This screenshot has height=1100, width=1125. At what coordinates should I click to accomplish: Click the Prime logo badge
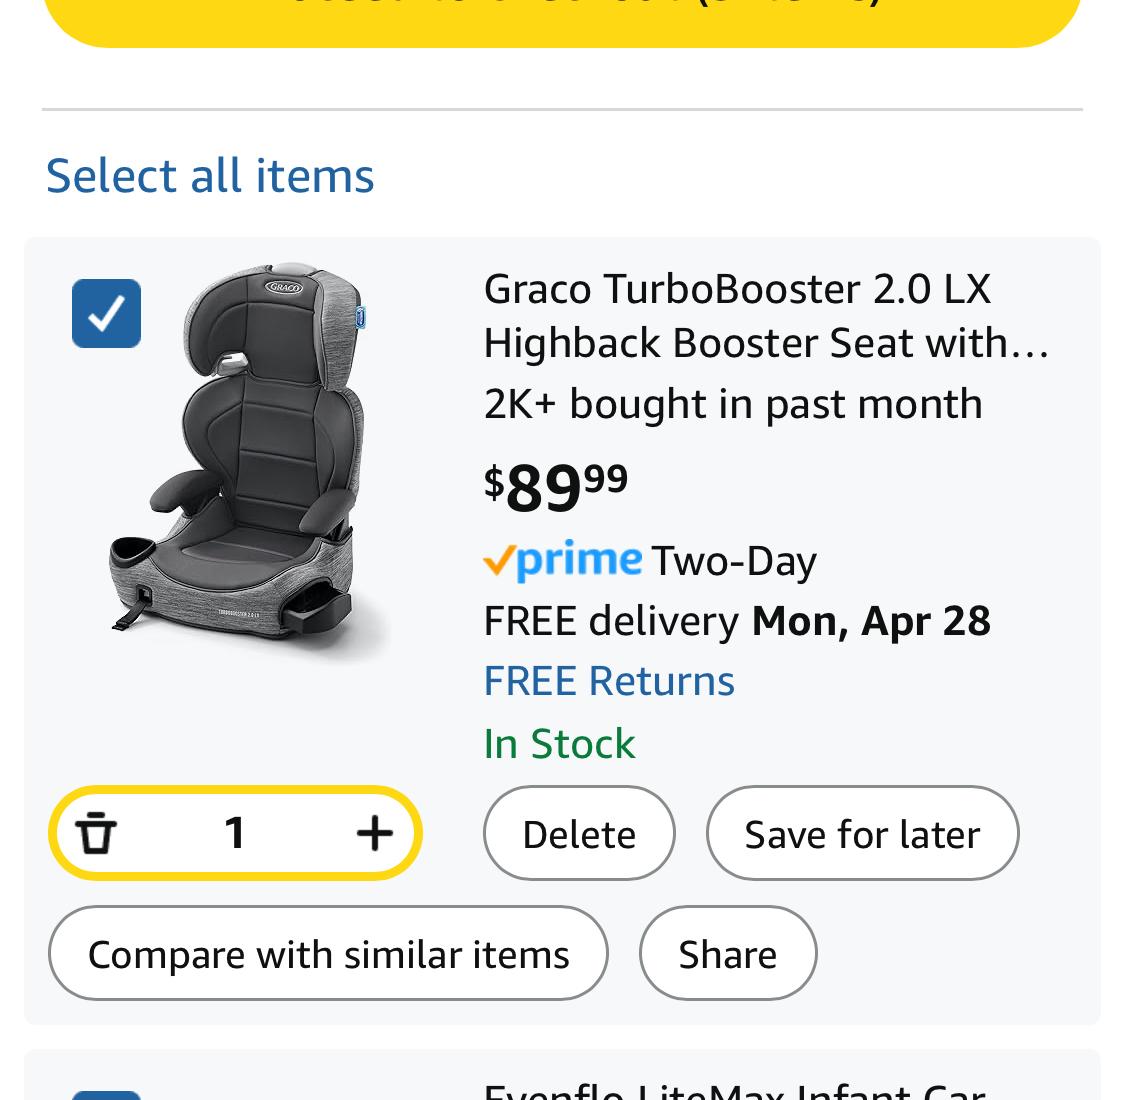pyautogui.click(x=562, y=561)
